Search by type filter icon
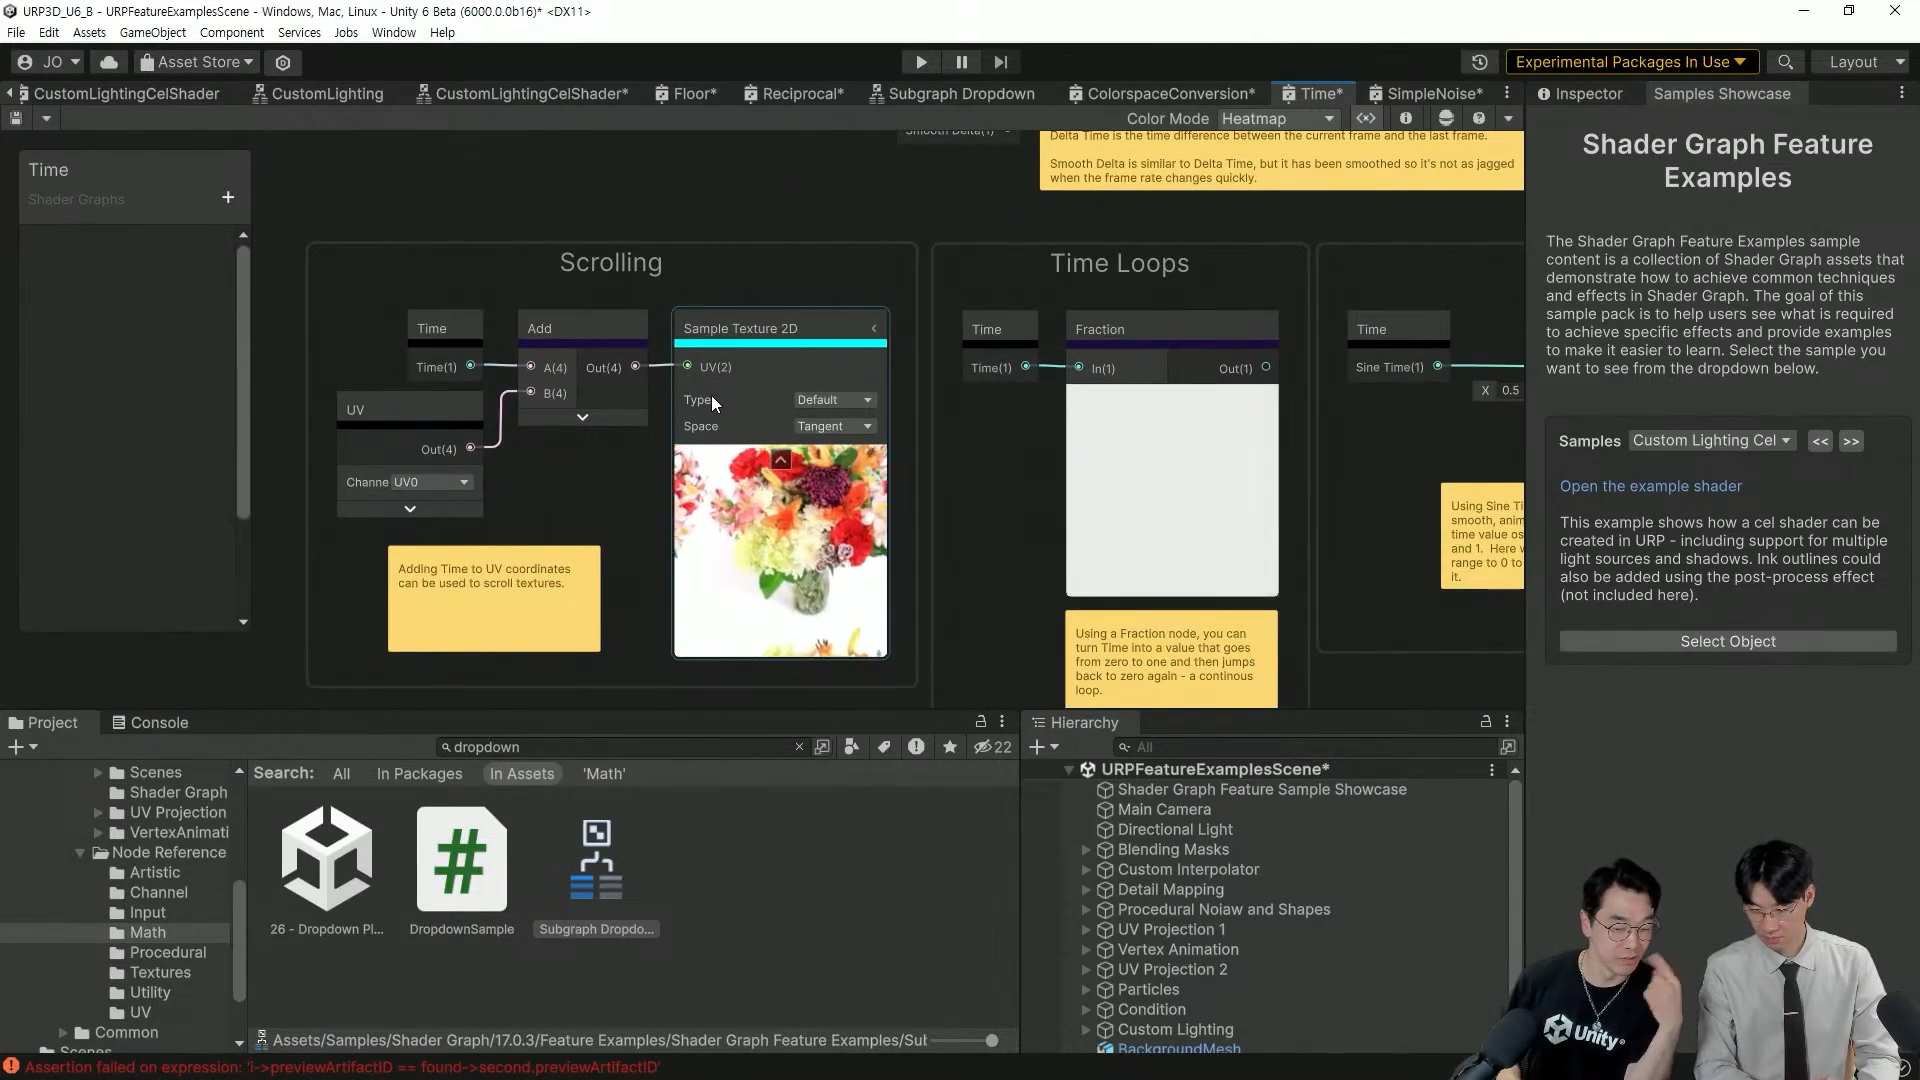 [x=851, y=747]
